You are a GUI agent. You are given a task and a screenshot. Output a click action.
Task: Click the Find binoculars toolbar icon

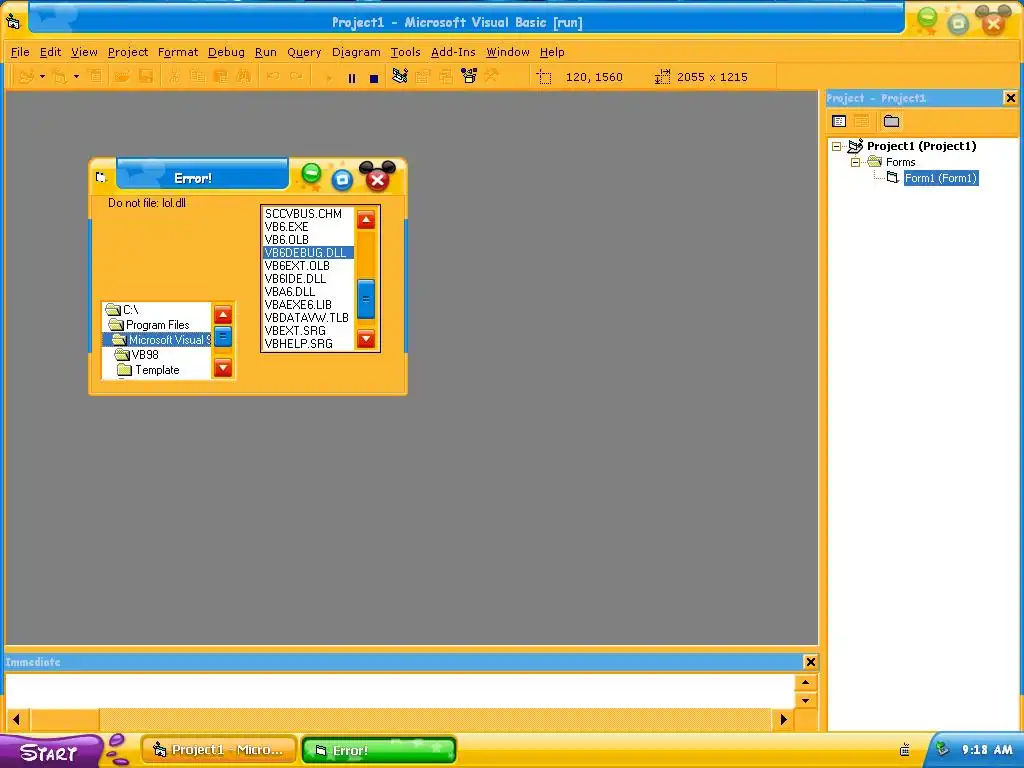(x=243, y=76)
